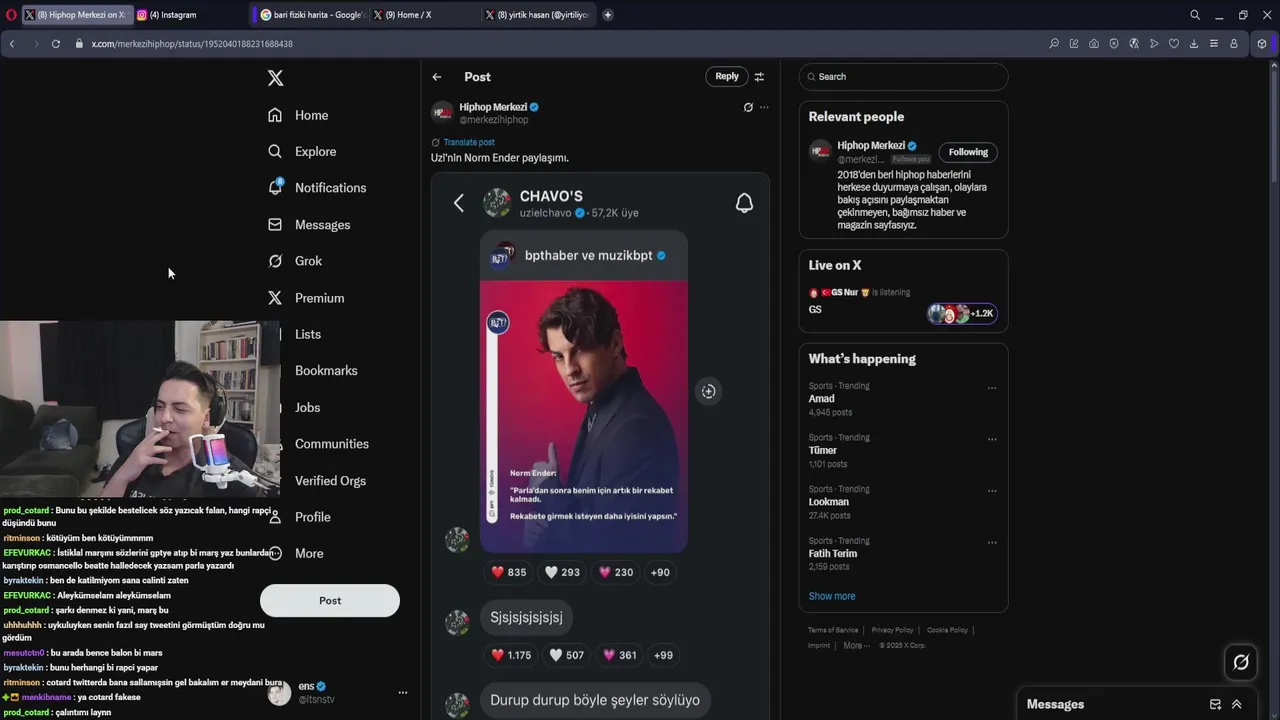This screenshot has width=1280, height=720.
Task: Open the Fatih Terim trending topic
Action: pyautogui.click(x=833, y=554)
